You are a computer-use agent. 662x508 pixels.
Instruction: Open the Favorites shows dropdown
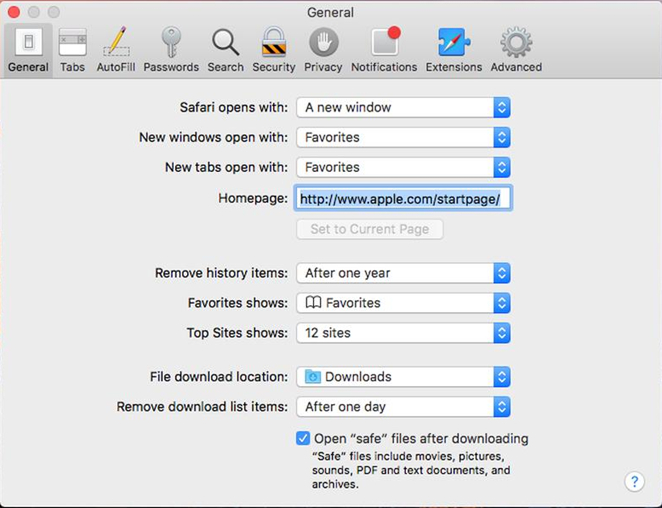[x=403, y=303]
